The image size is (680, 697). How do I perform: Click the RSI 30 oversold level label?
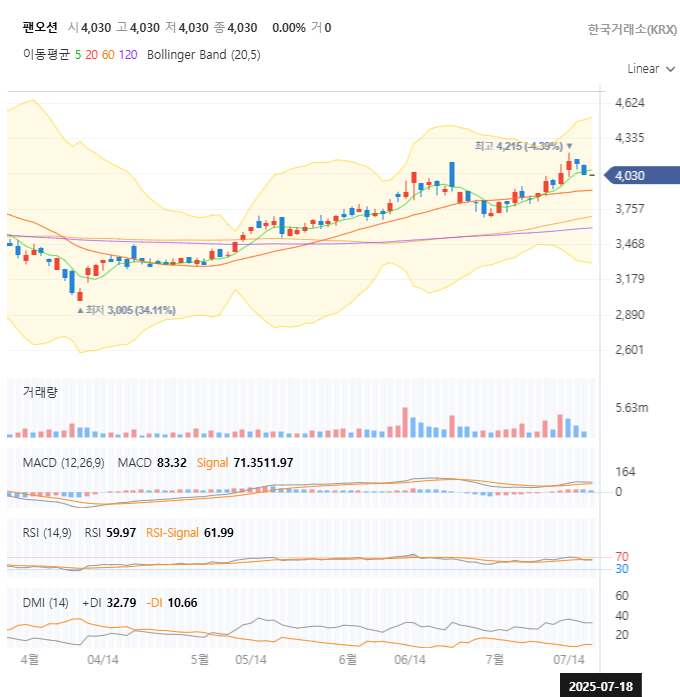tap(622, 569)
